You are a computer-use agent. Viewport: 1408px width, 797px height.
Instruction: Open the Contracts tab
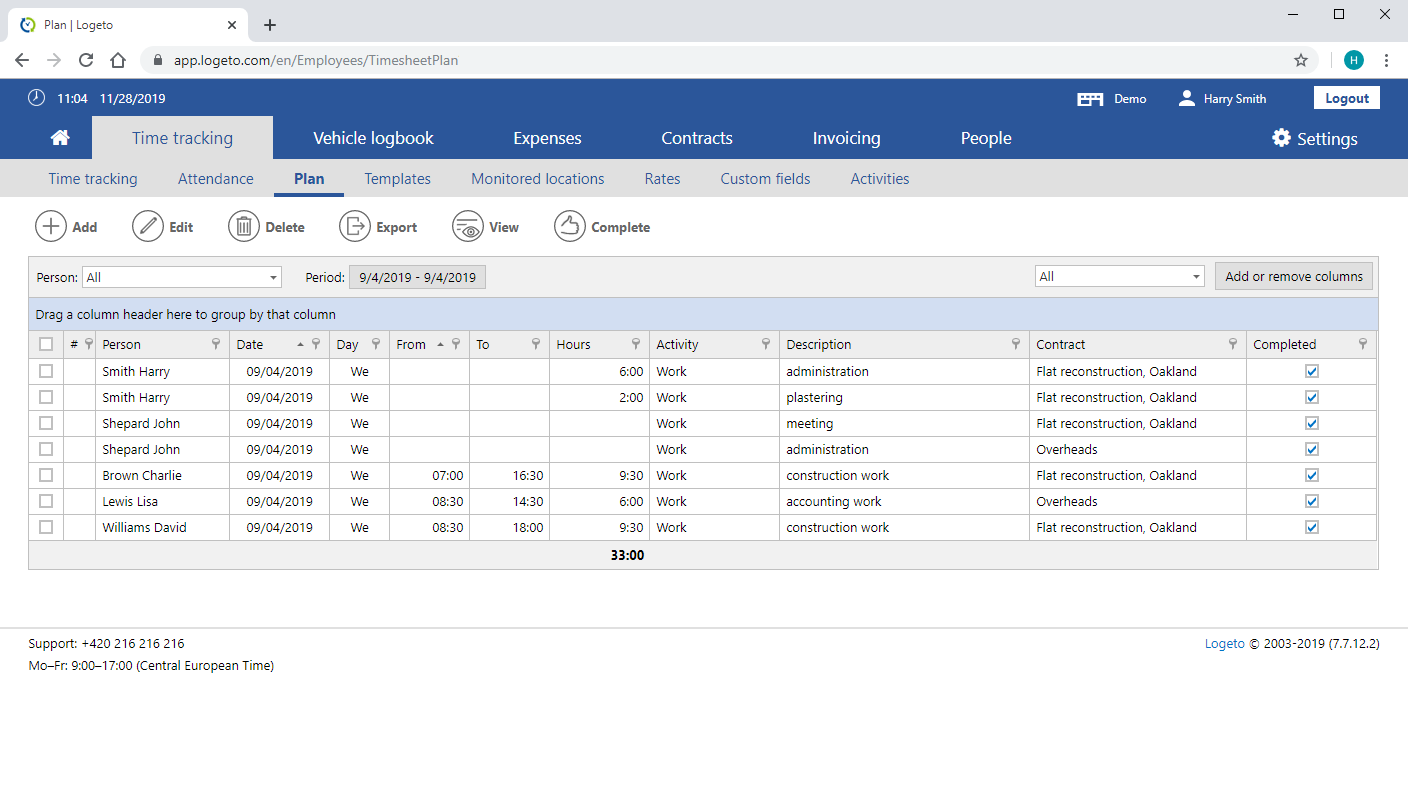click(697, 138)
